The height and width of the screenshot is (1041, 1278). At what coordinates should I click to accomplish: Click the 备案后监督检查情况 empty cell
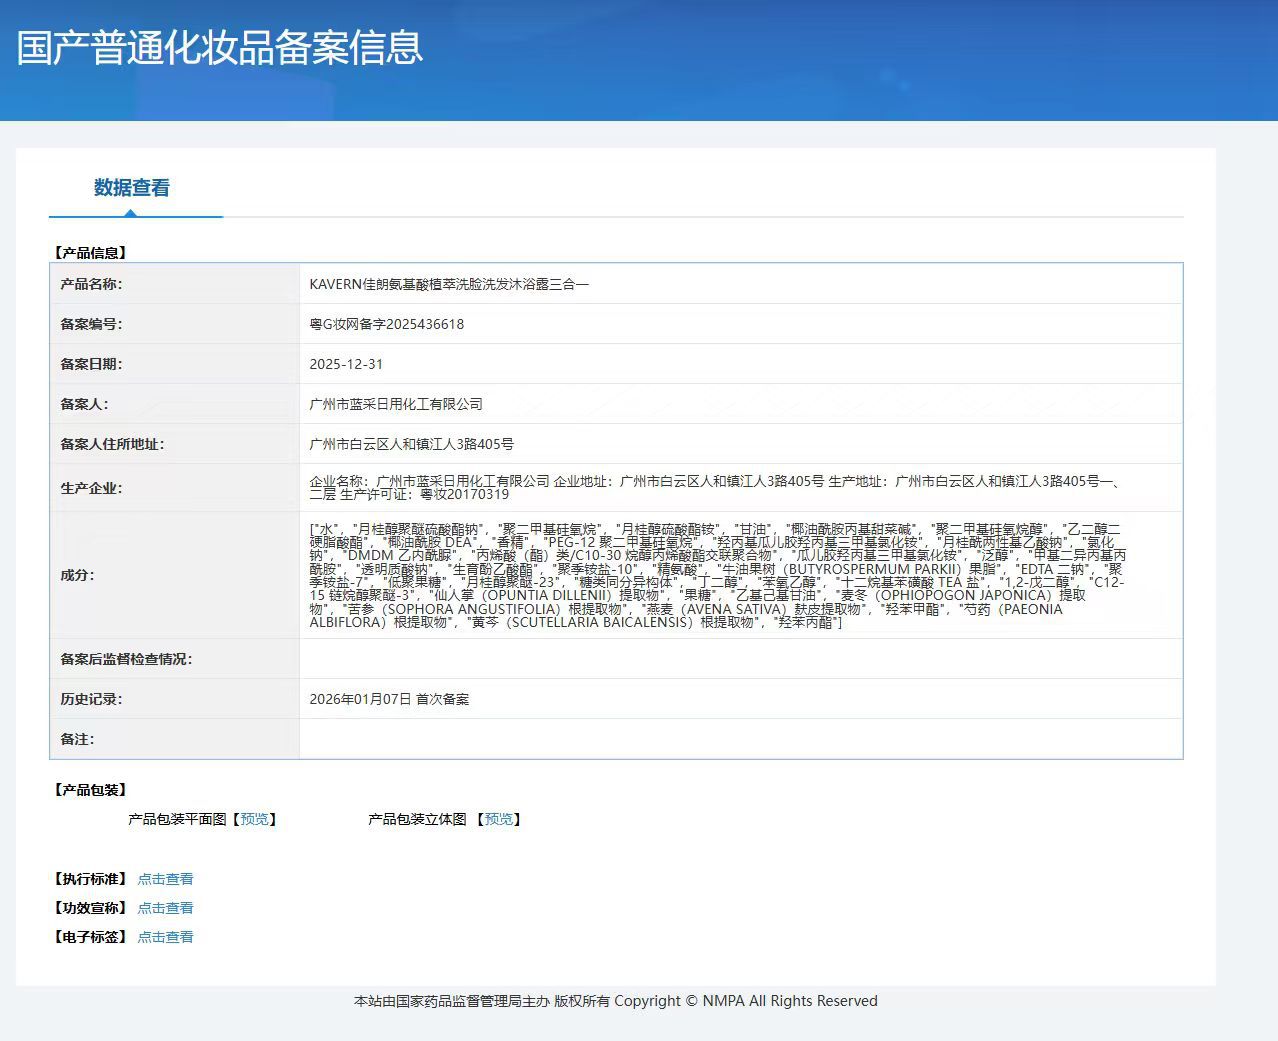coord(740,659)
